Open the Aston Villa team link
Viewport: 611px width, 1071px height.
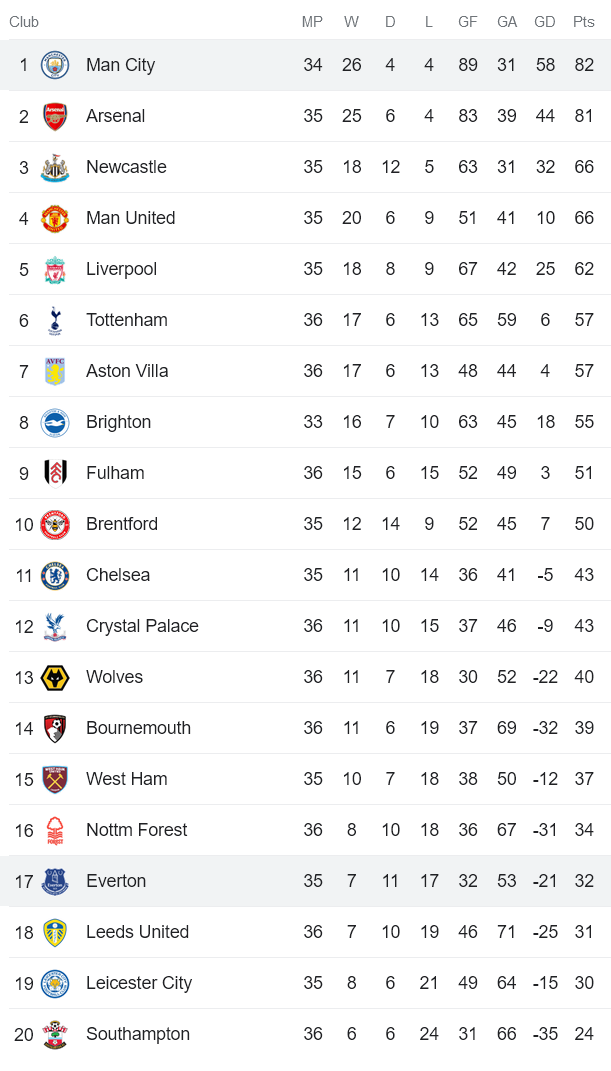coord(127,371)
